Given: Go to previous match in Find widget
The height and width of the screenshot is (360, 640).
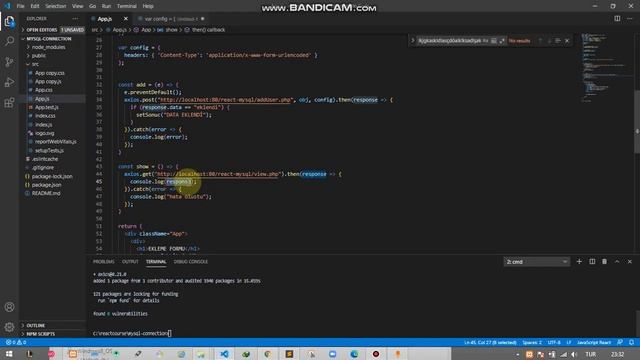Looking at the screenshot, I should coord(540,41).
